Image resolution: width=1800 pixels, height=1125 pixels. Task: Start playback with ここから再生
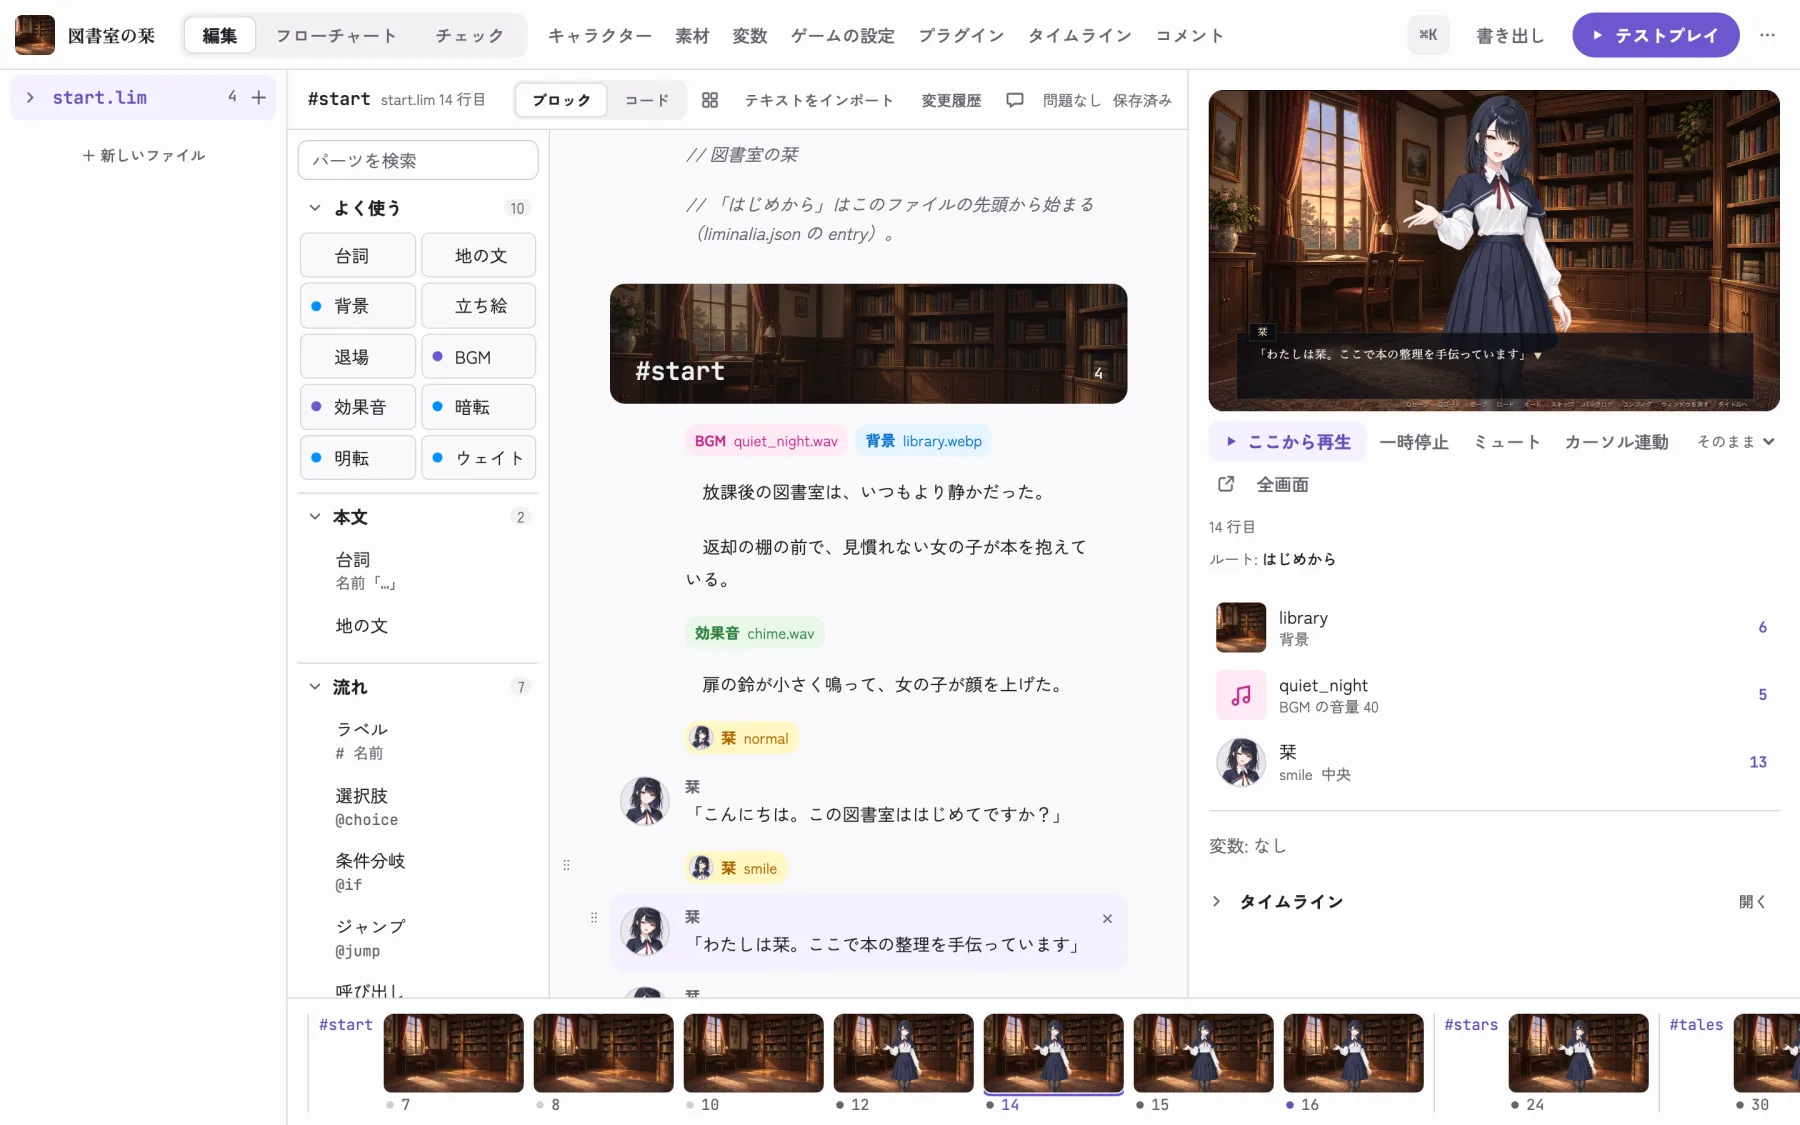pos(1288,442)
